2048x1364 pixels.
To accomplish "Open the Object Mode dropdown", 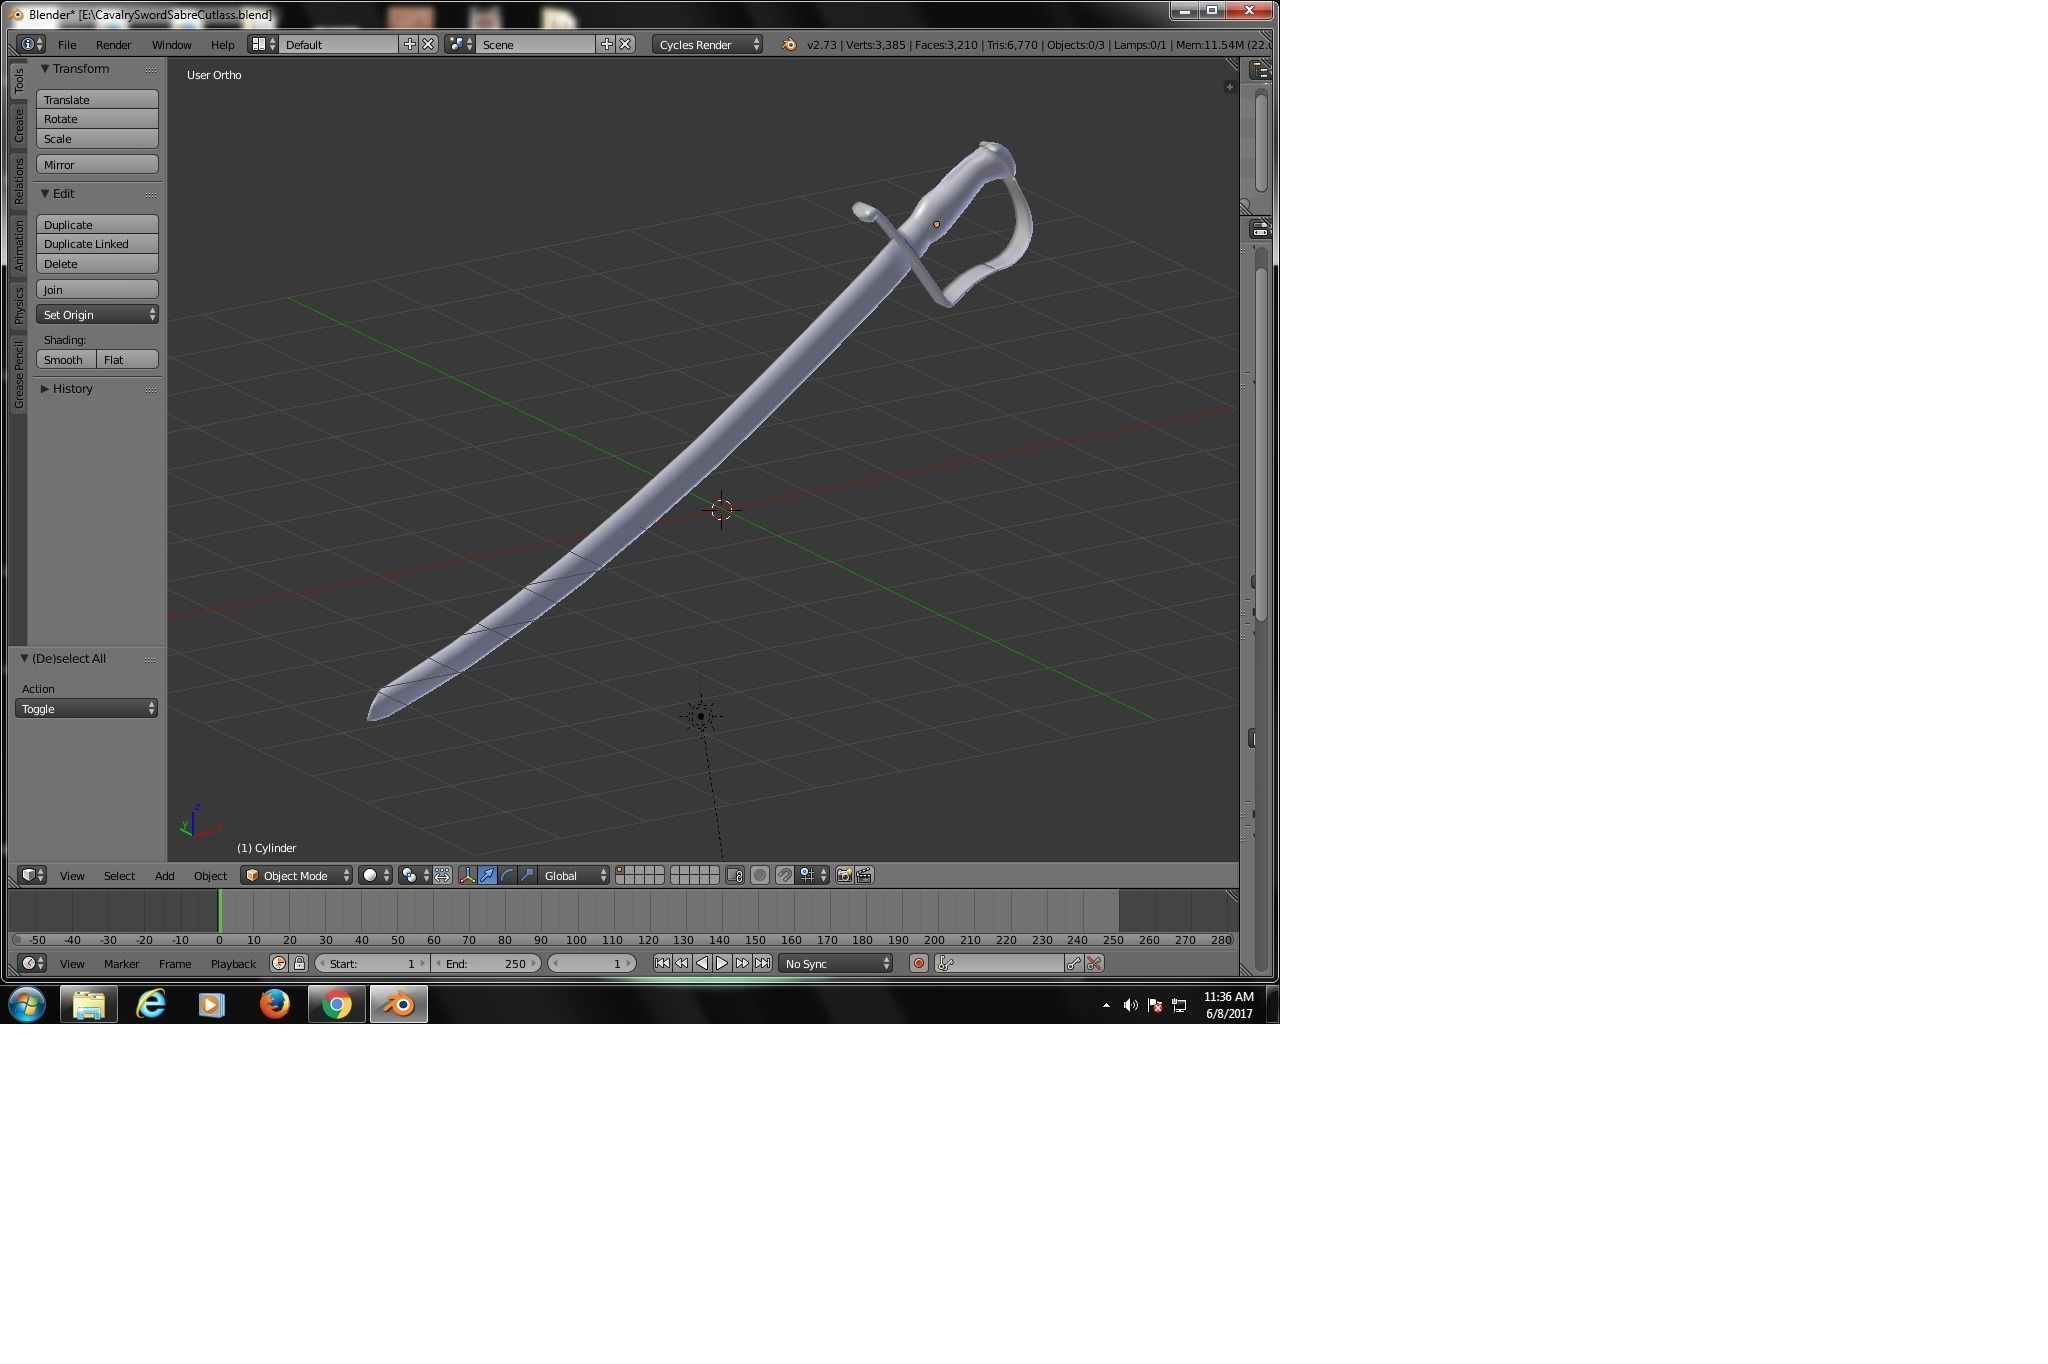I will coord(297,876).
